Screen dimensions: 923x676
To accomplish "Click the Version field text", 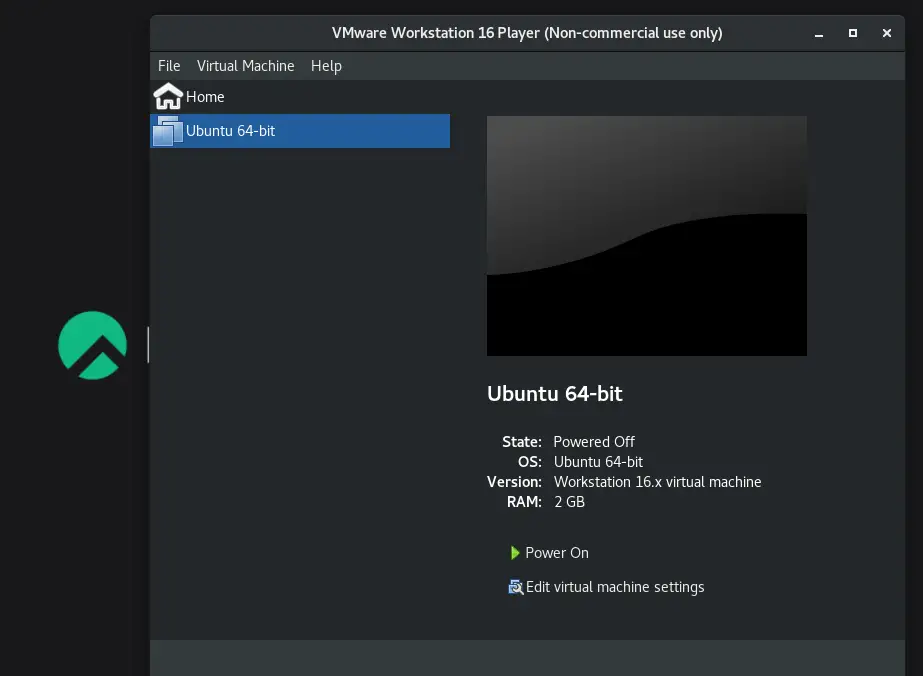I will coord(657,481).
